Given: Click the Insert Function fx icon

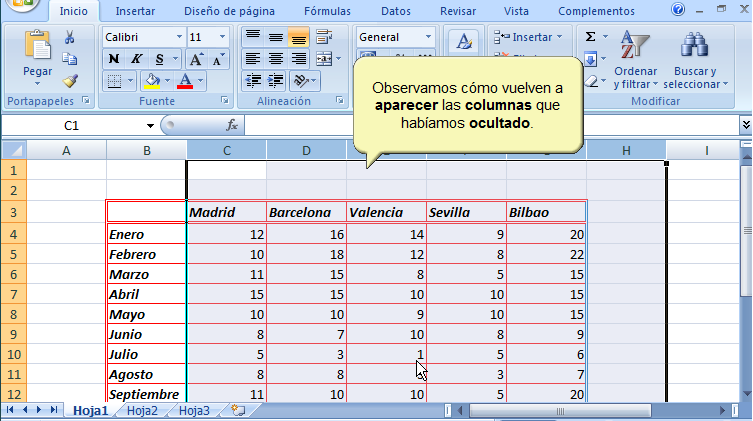Looking at the screenshot, I should point(232,125).
